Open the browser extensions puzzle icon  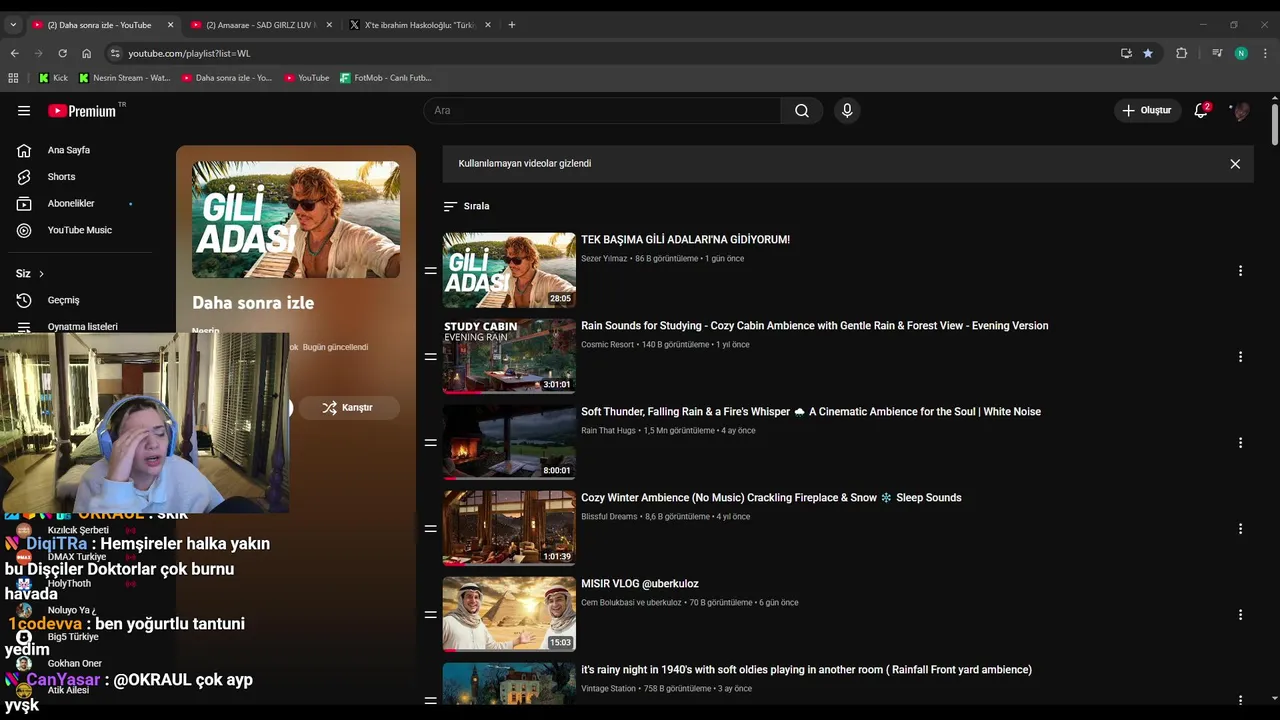[1181, 53]
